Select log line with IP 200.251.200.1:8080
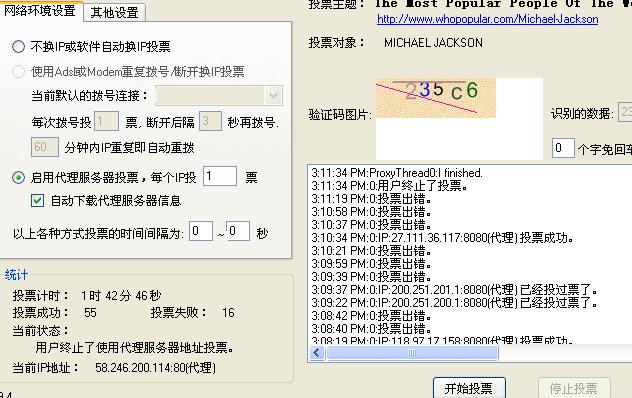 pos(455,302)
